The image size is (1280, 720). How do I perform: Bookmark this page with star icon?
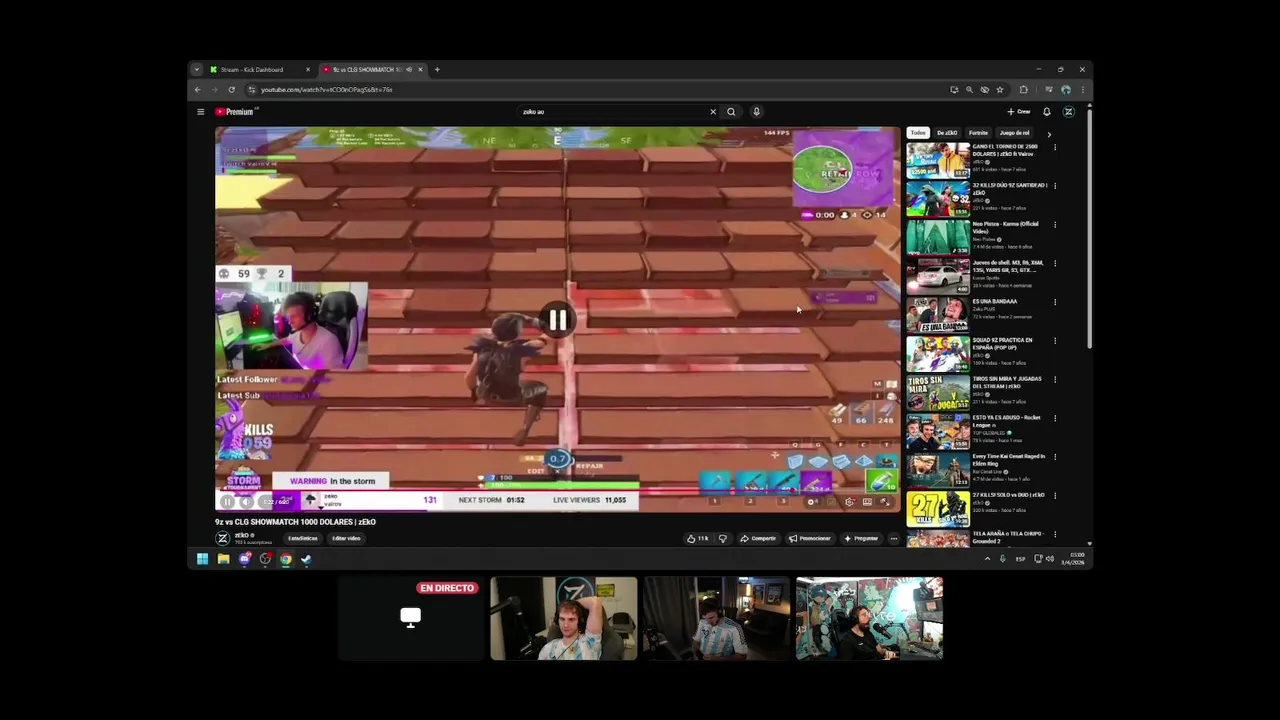[x=1000, y=90]
